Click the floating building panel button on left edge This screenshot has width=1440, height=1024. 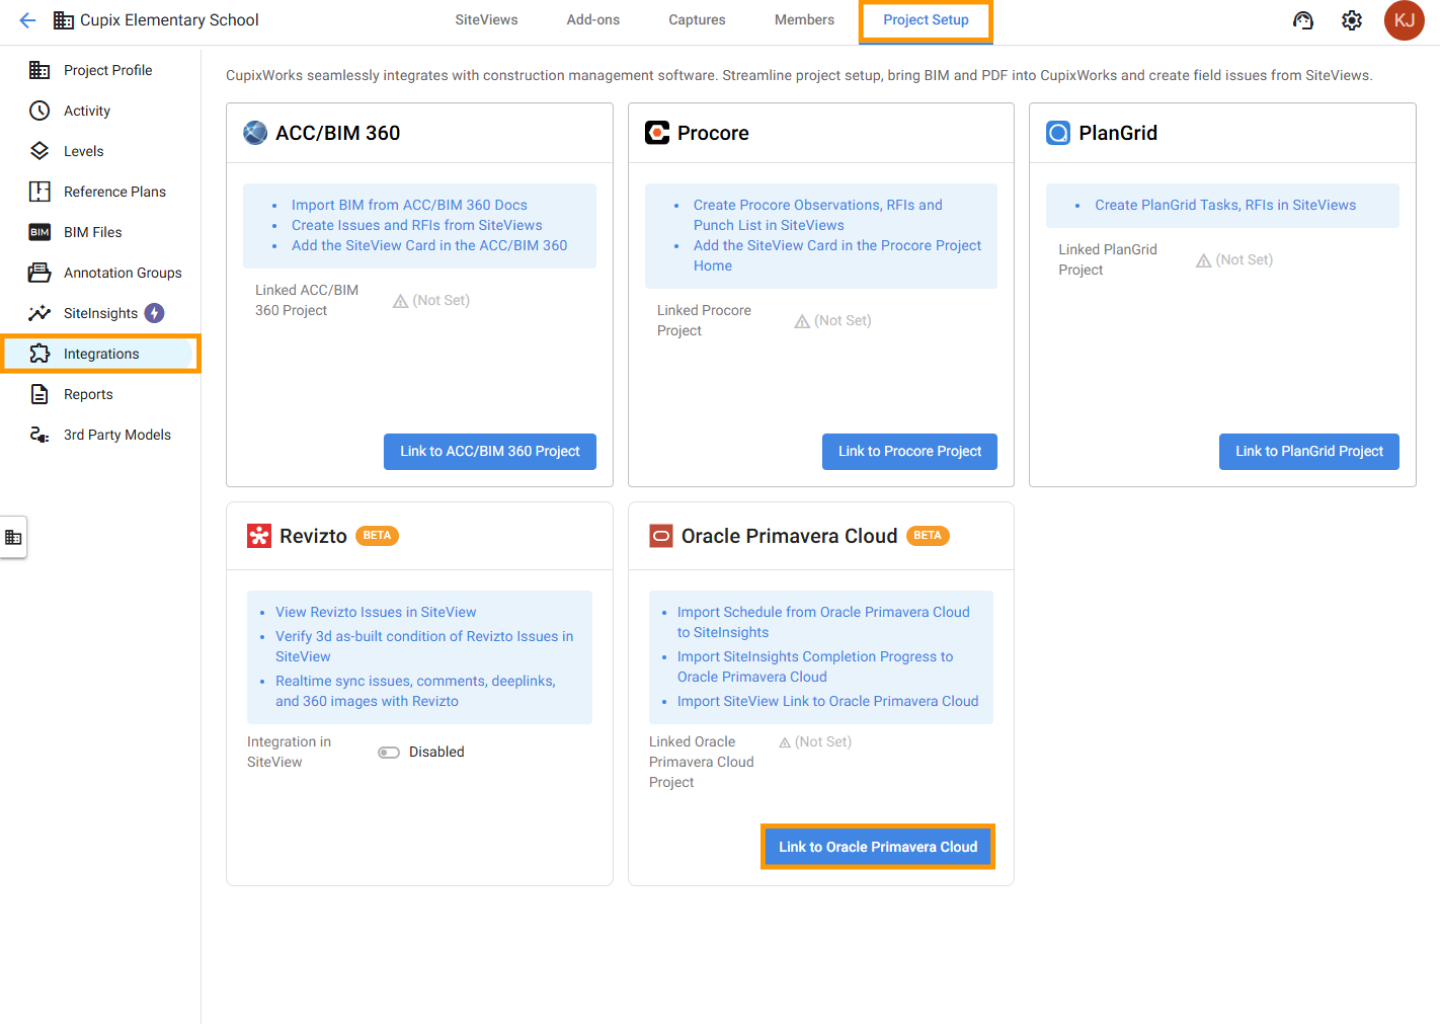(13, 538)
